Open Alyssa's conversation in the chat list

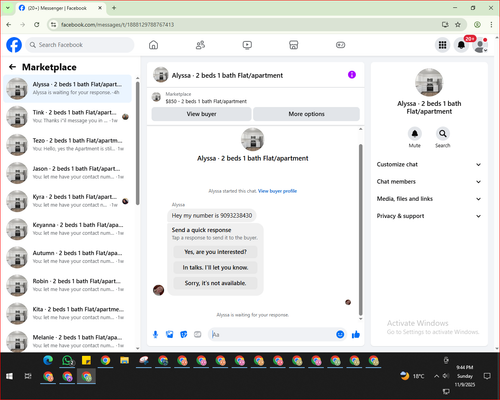tap(68, 89)
